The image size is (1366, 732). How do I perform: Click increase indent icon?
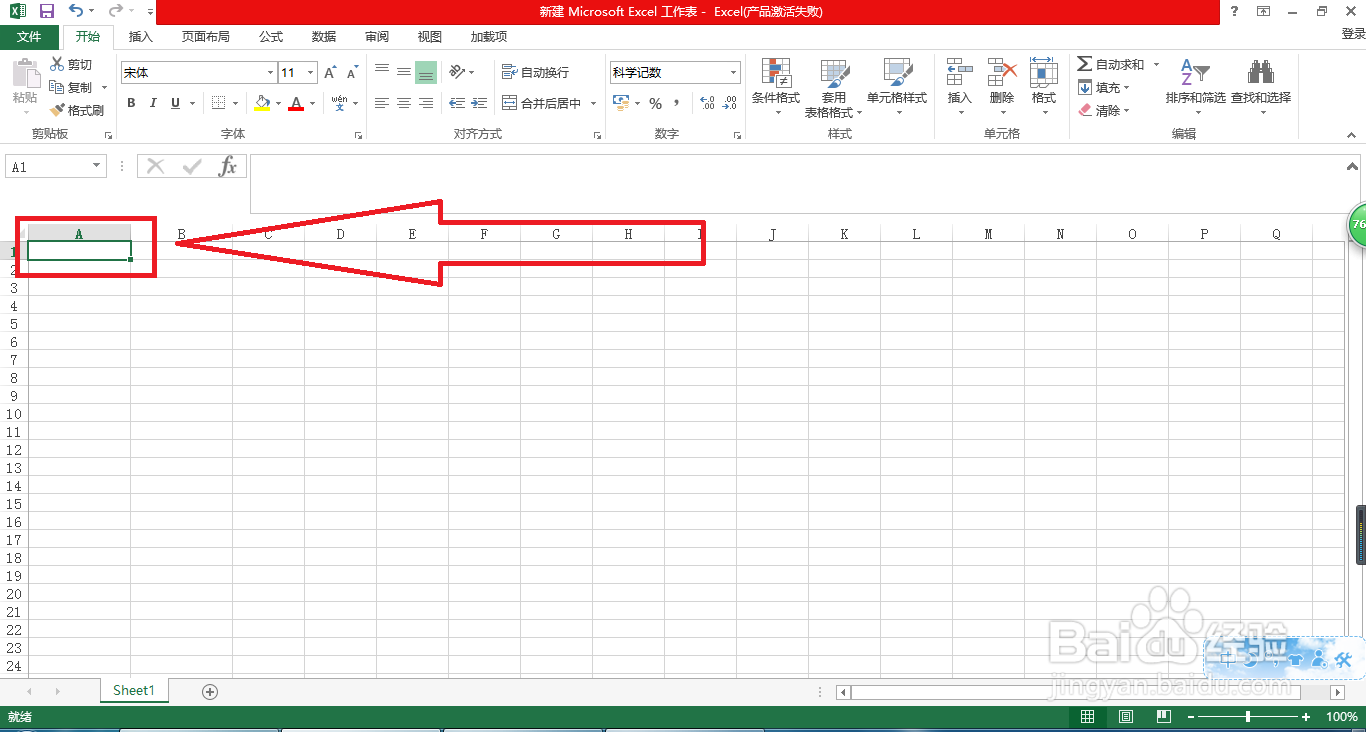(480, 103)
